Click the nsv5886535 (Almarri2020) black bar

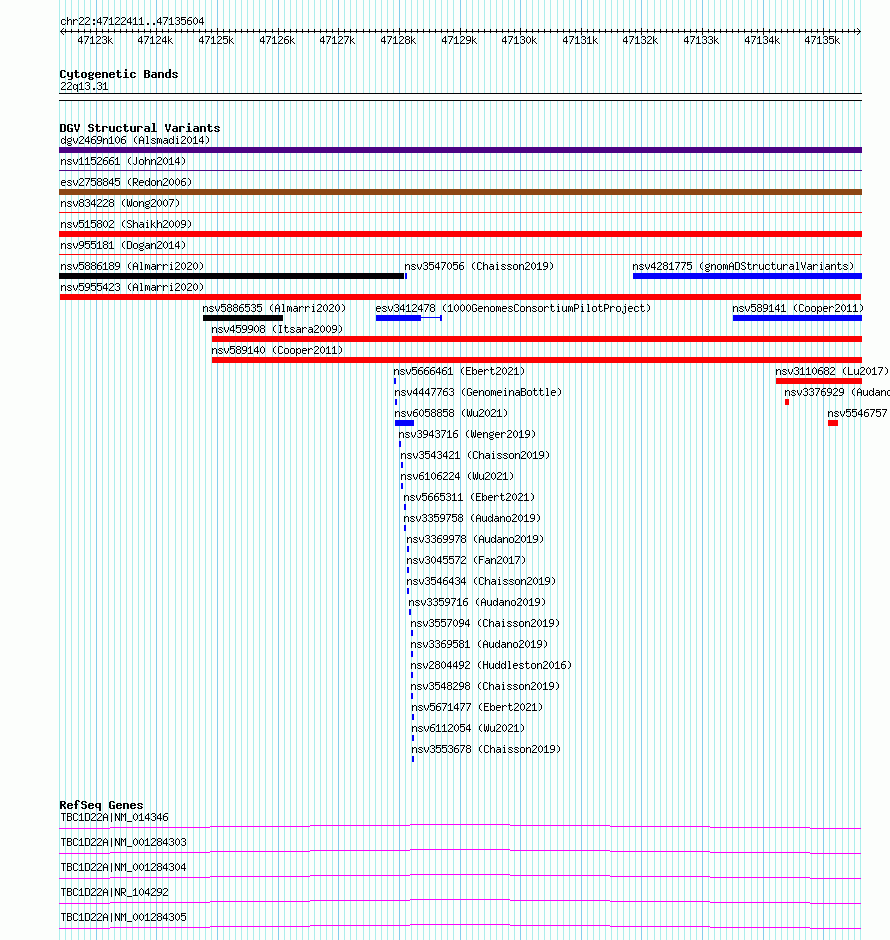(x=243, y=318)
